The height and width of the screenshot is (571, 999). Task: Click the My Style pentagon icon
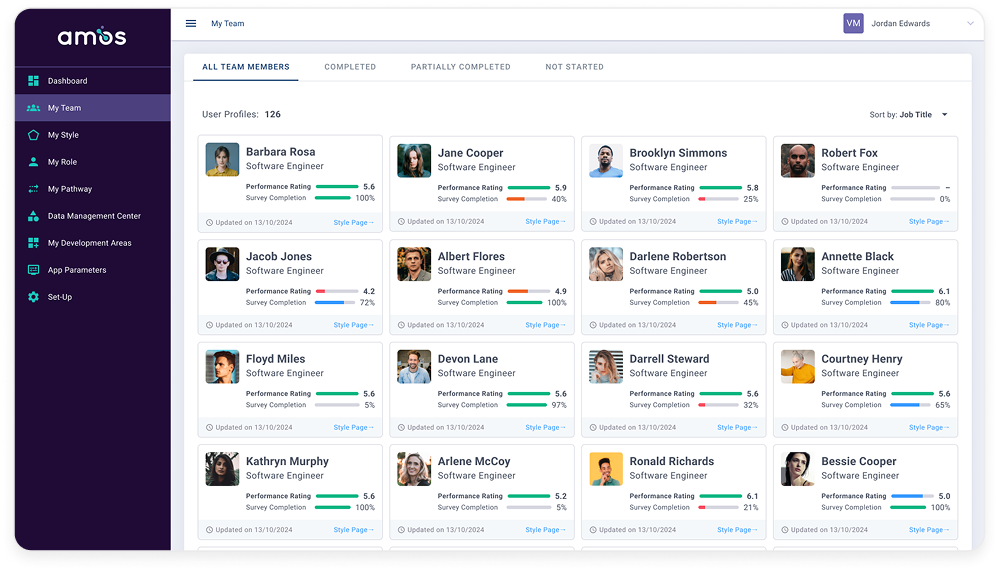coord(33,135)
